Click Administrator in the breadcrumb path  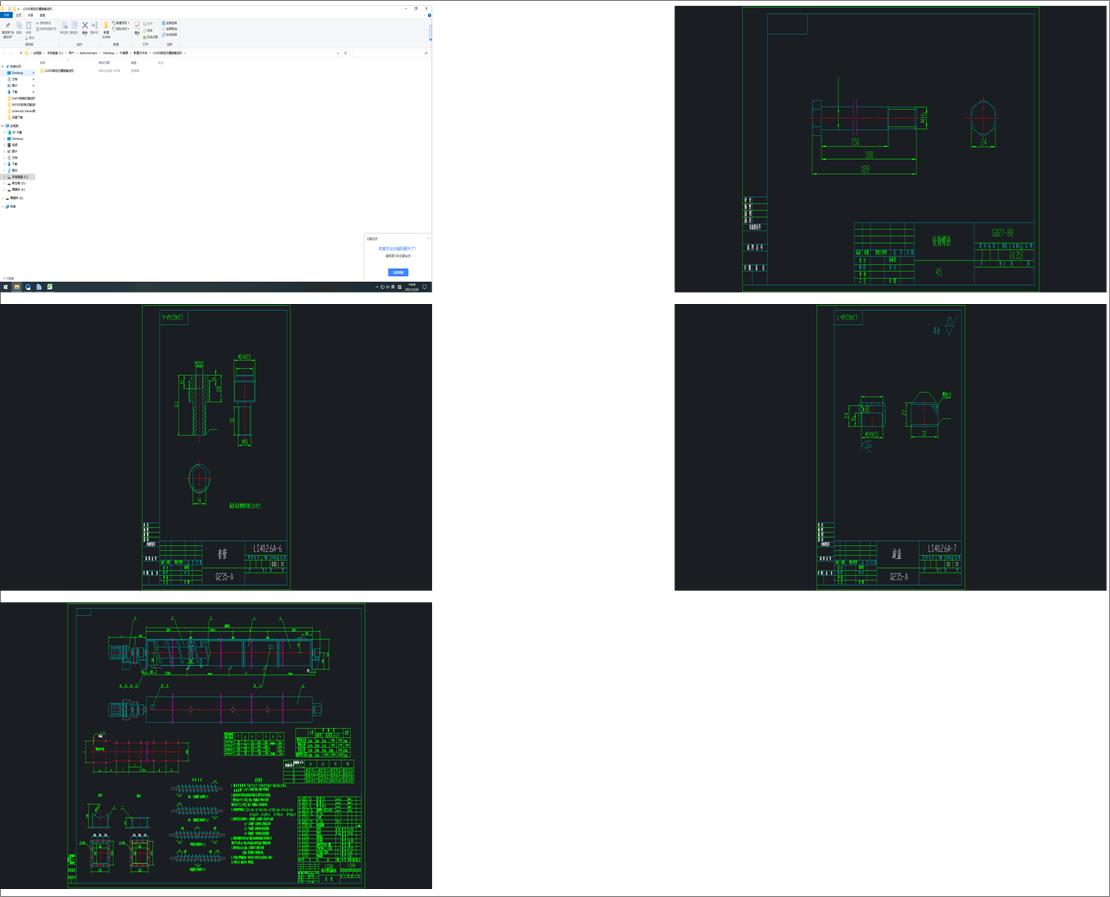pyautogui.click(x=88, y=53)
